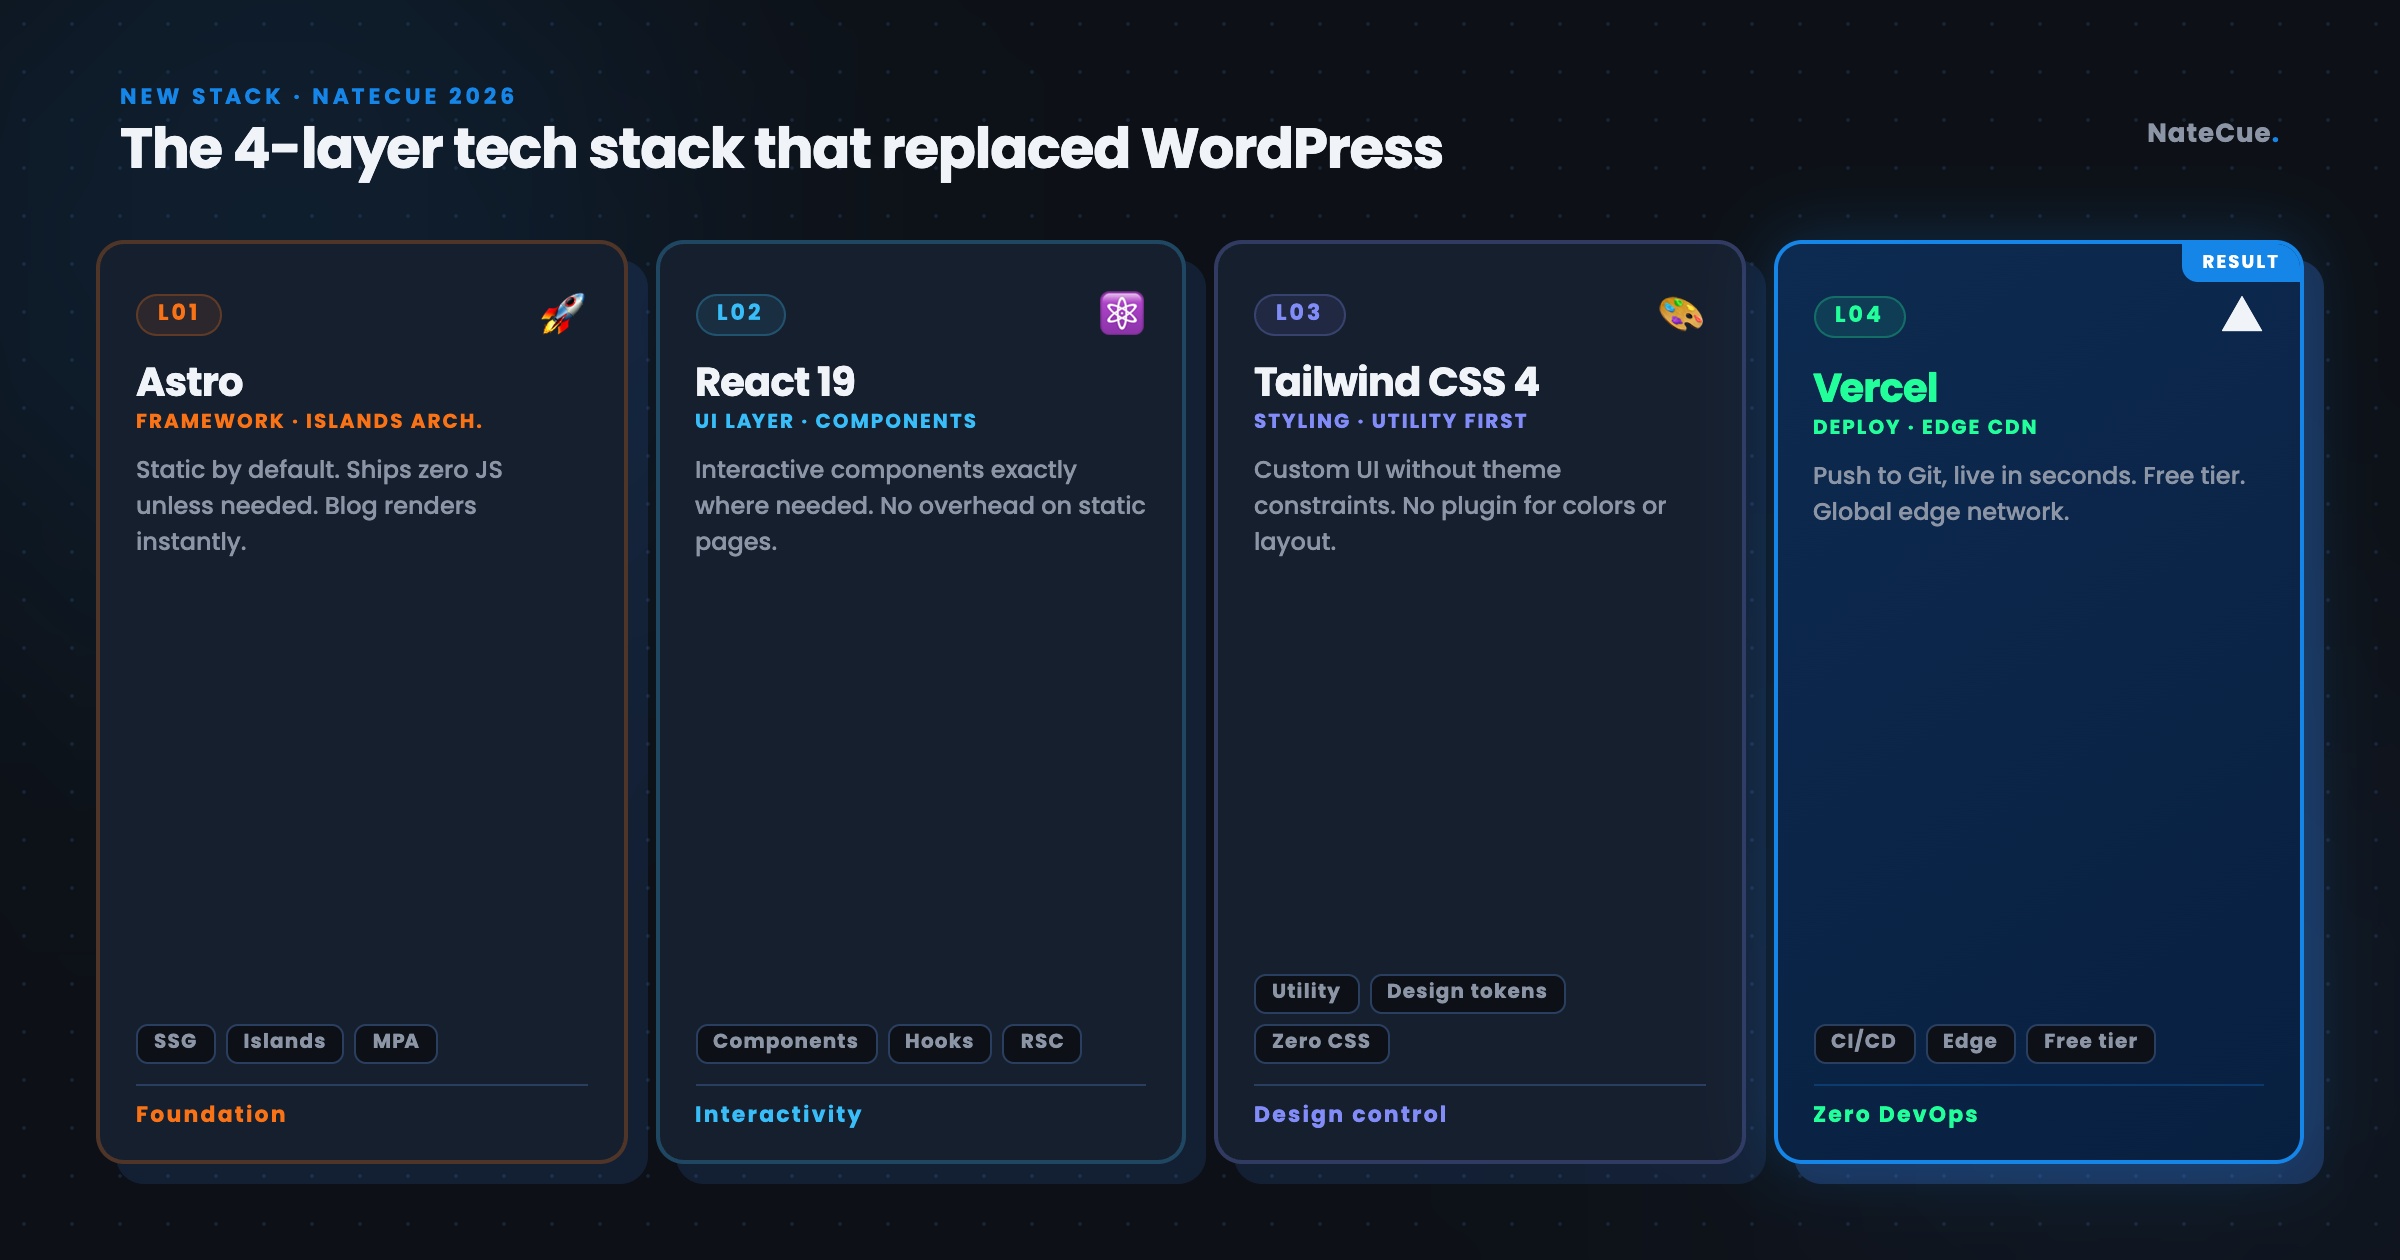2400x1260 pixels.
Task: Click 'FRAMEWORK · ISLANDS ARCH.' subtitle
Action: click(309, 422)
